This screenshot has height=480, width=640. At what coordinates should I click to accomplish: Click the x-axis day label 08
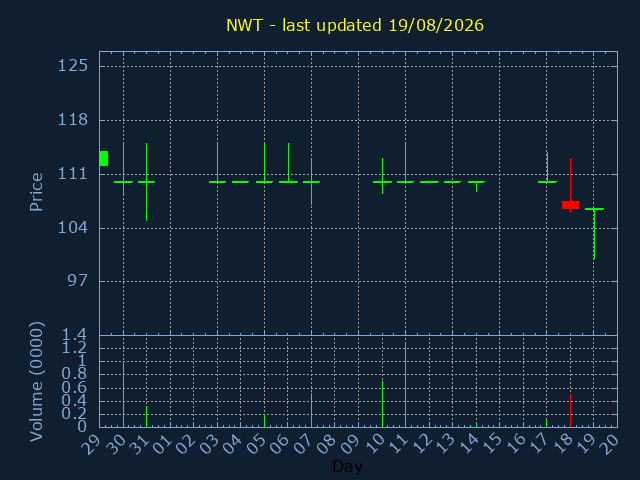(327, 444)
